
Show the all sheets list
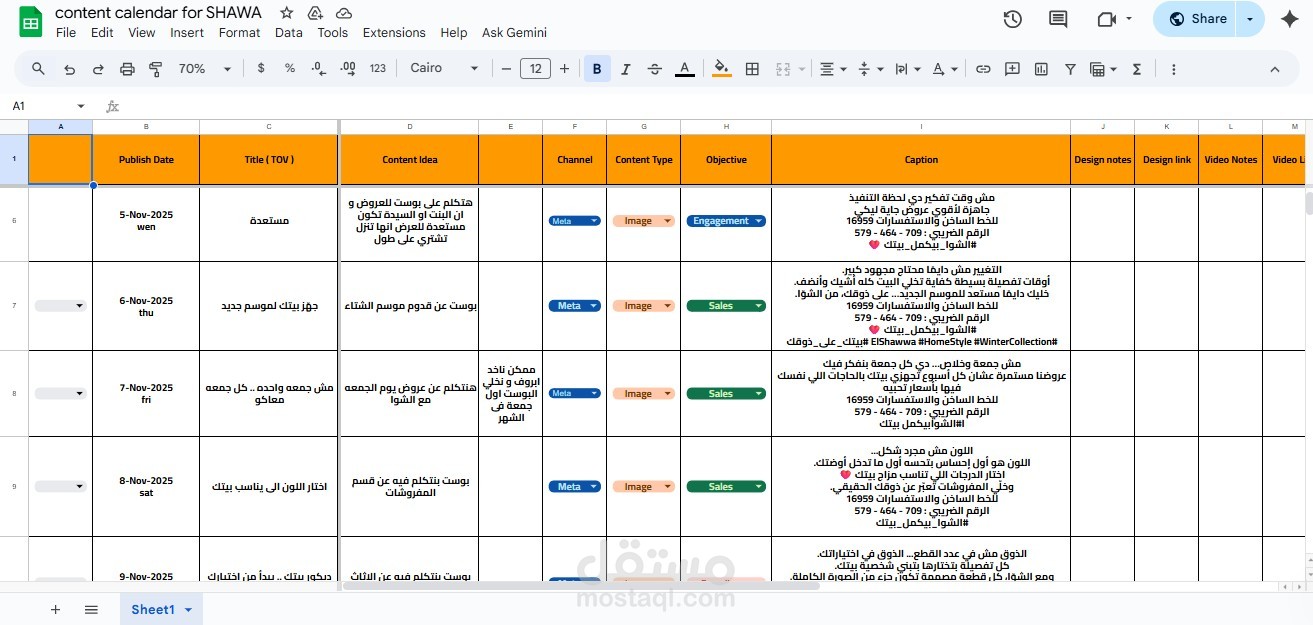(91, 609)
